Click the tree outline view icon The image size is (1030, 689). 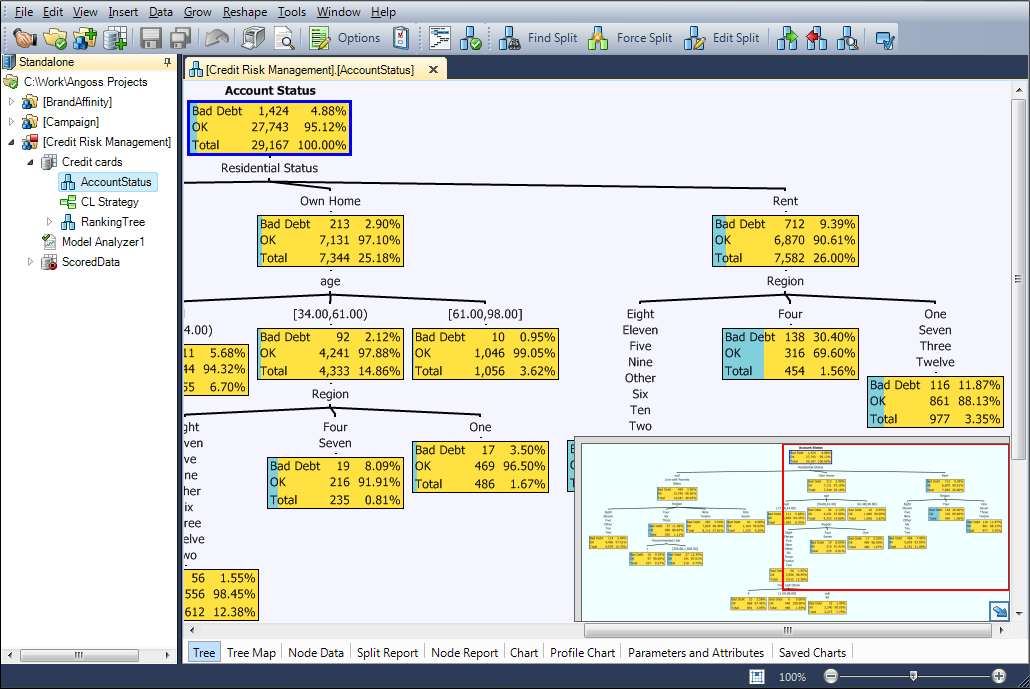tap(439, 39)
